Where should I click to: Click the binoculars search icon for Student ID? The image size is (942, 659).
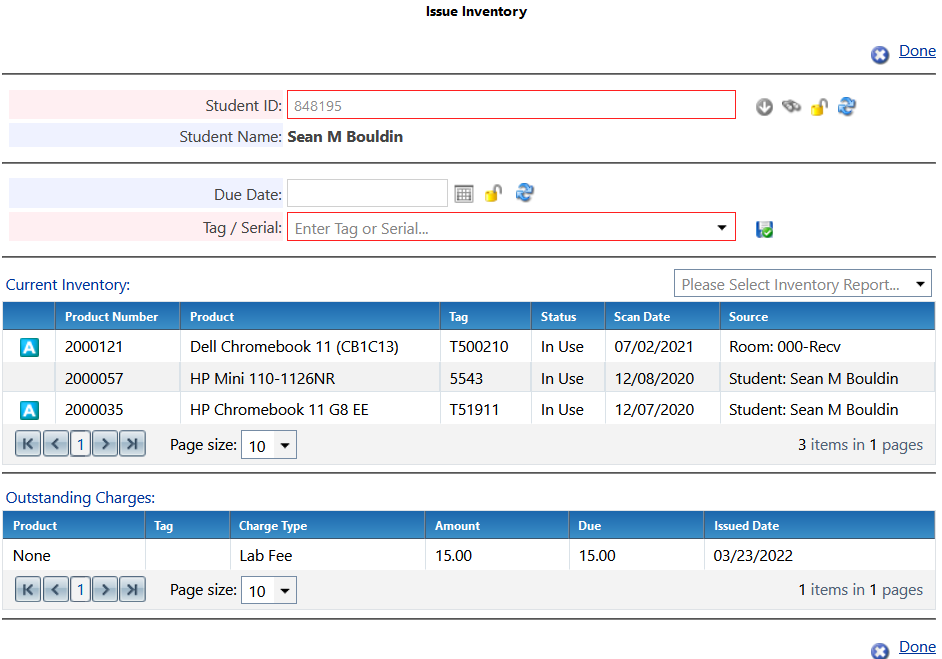coord(791,106)
